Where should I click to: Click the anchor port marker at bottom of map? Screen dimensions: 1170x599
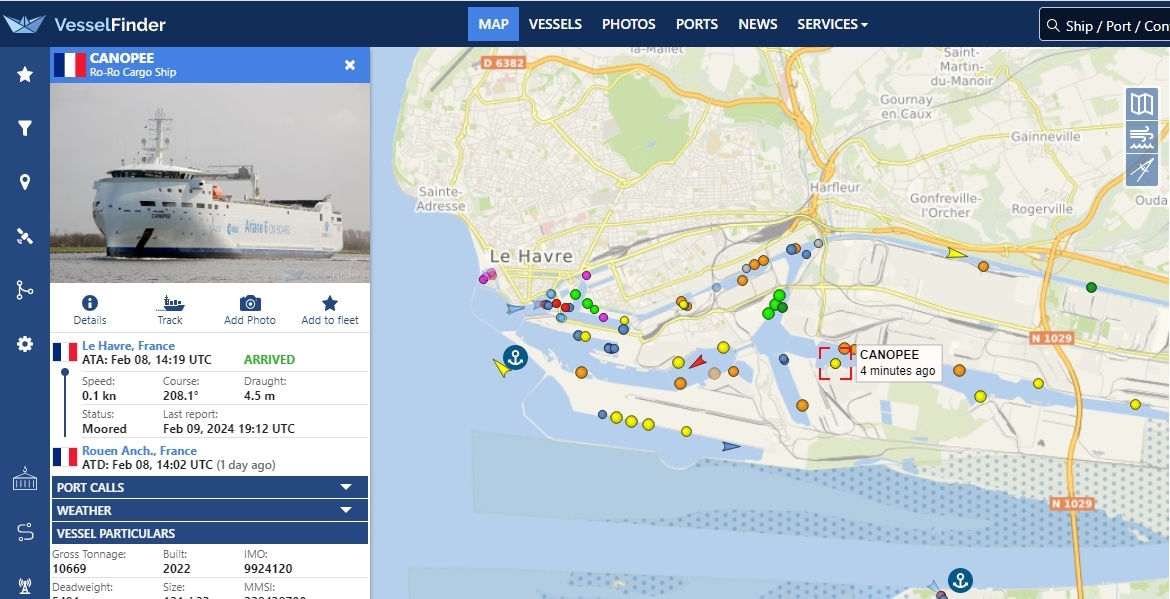960,580
